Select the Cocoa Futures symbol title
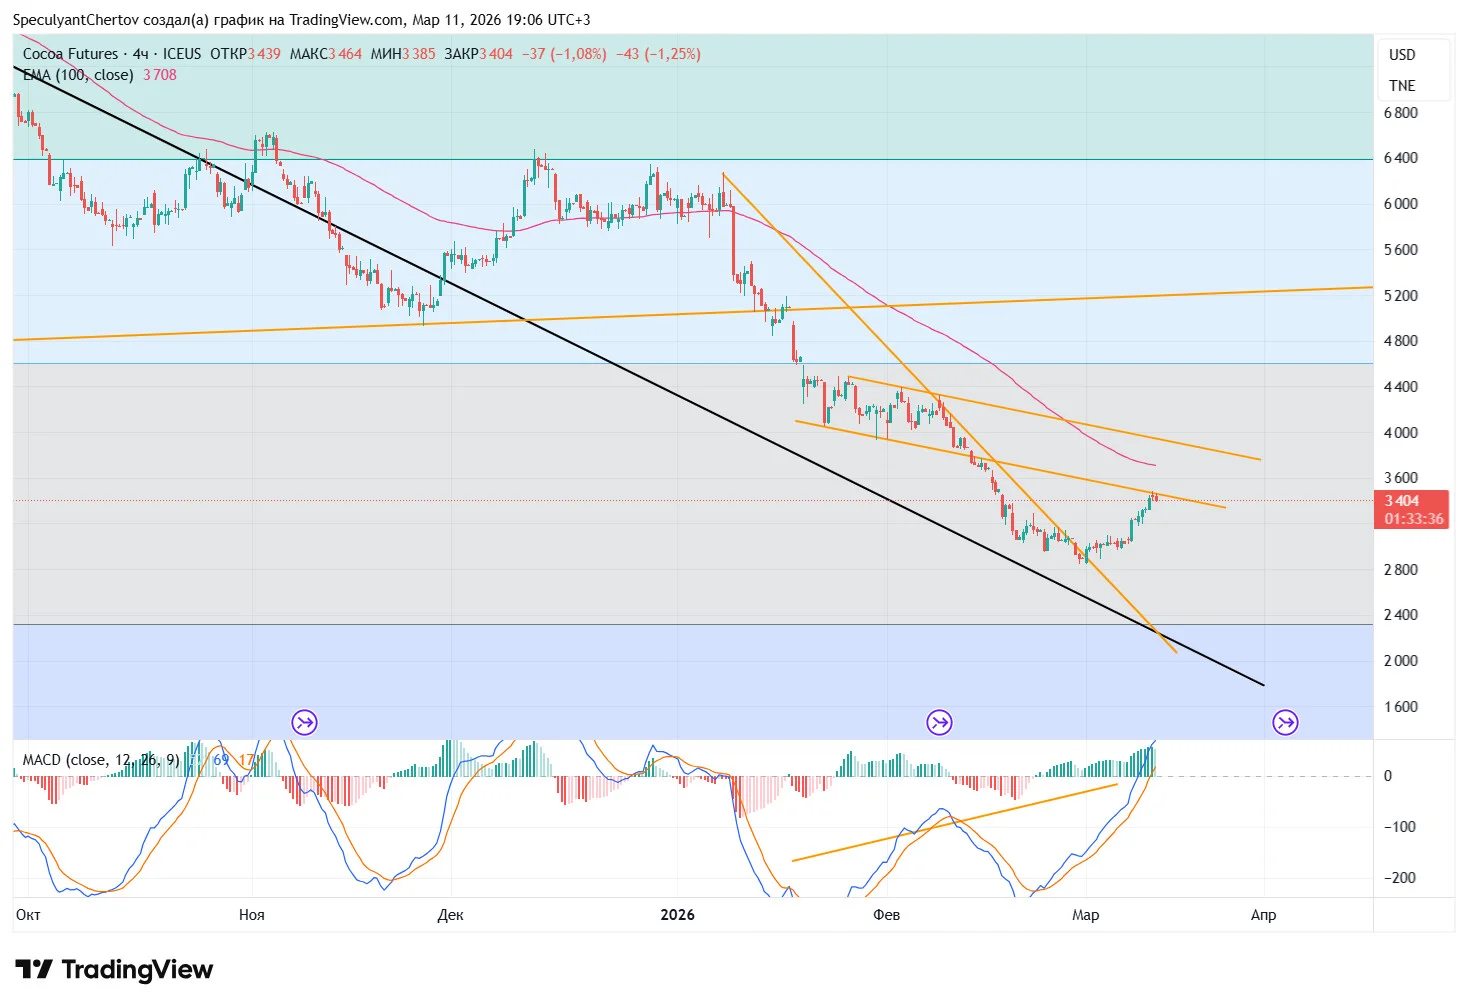 point(70,54)
